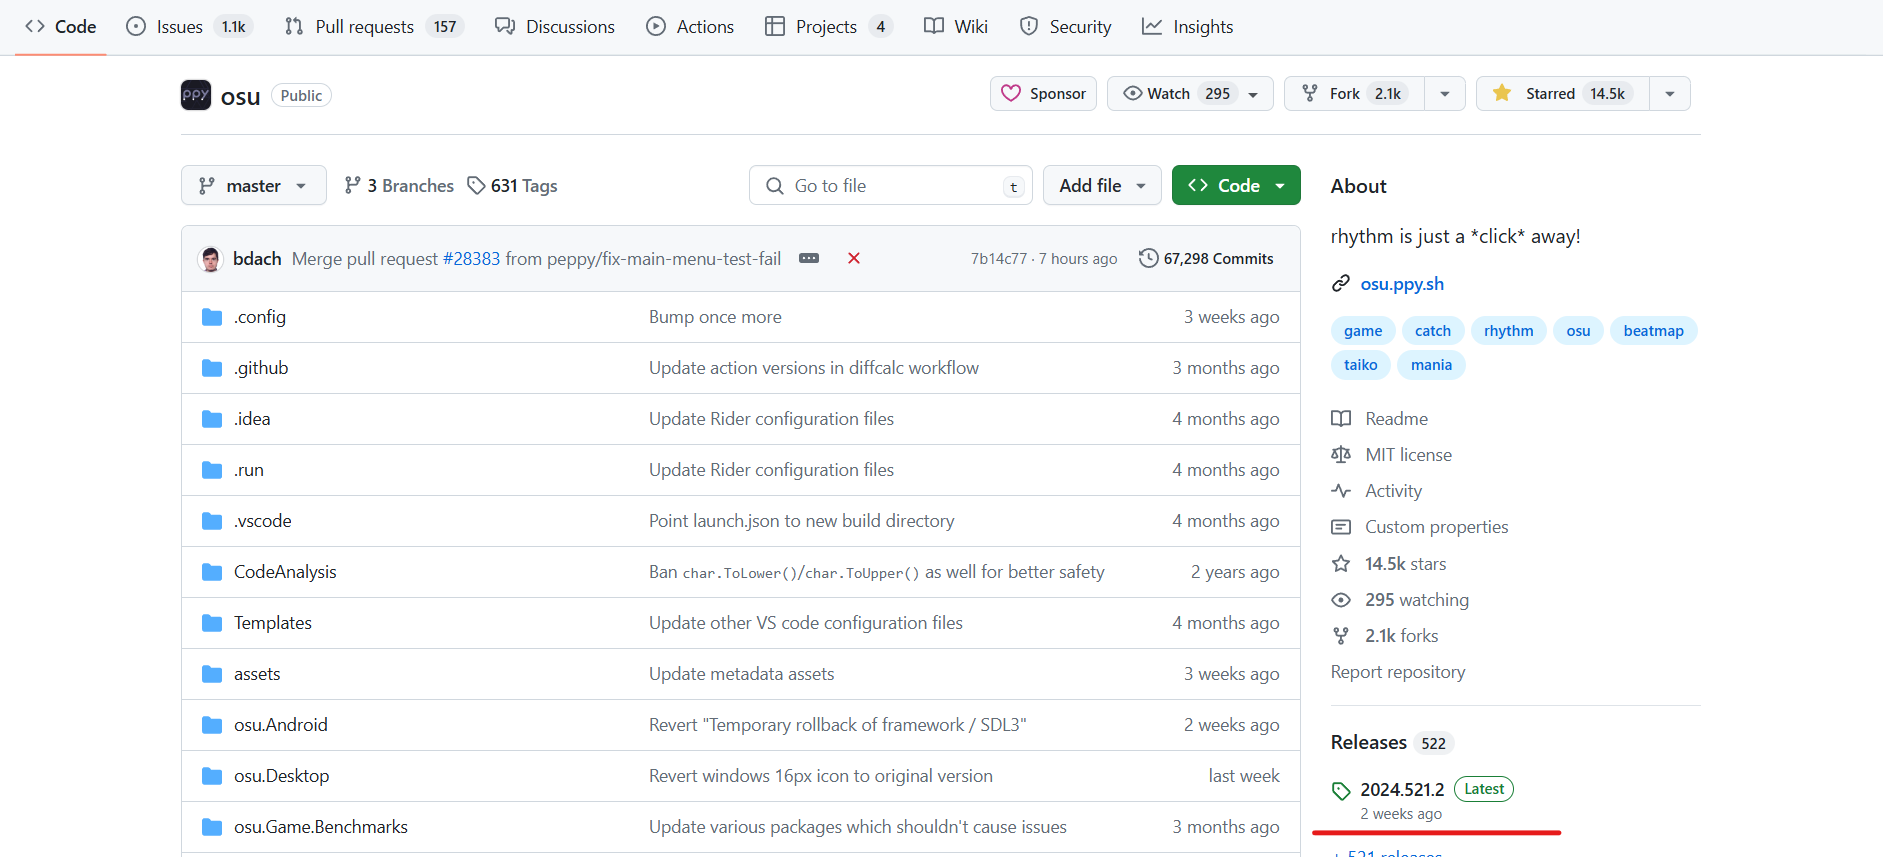Toggle the Starred button
This screenshot has height=857, width=1883.
click(x=1562, y=94)
